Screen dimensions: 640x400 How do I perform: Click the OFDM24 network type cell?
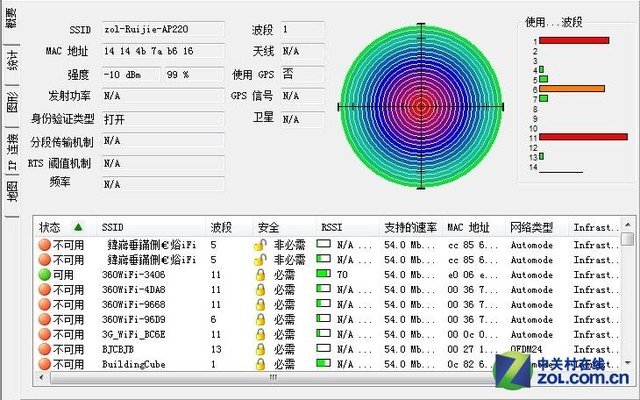(526, 349)
